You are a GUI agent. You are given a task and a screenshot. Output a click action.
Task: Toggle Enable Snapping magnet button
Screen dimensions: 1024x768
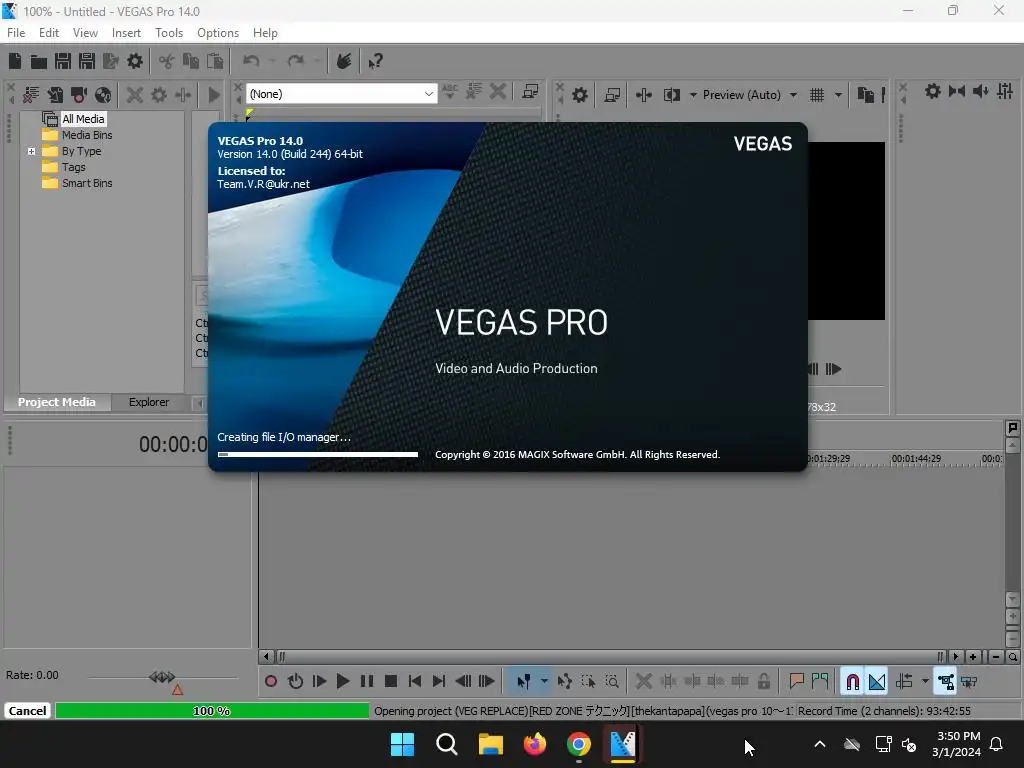point(852,682)
